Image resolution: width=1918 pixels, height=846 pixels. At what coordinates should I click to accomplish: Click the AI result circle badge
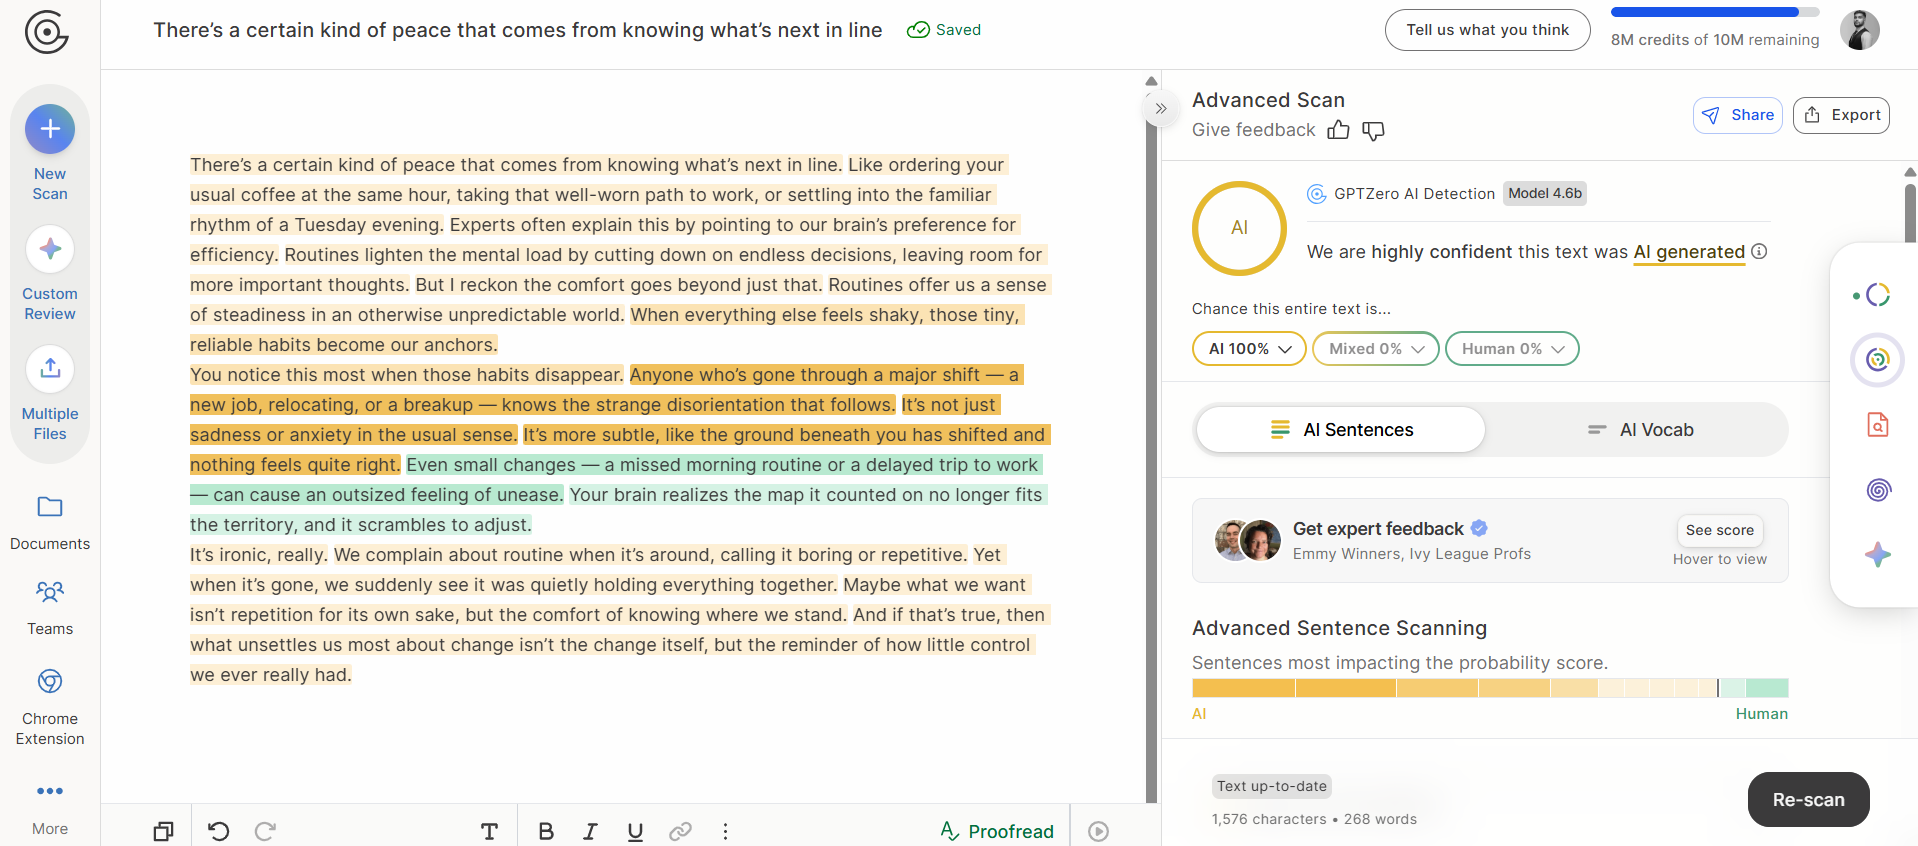tap(1239, 228)
